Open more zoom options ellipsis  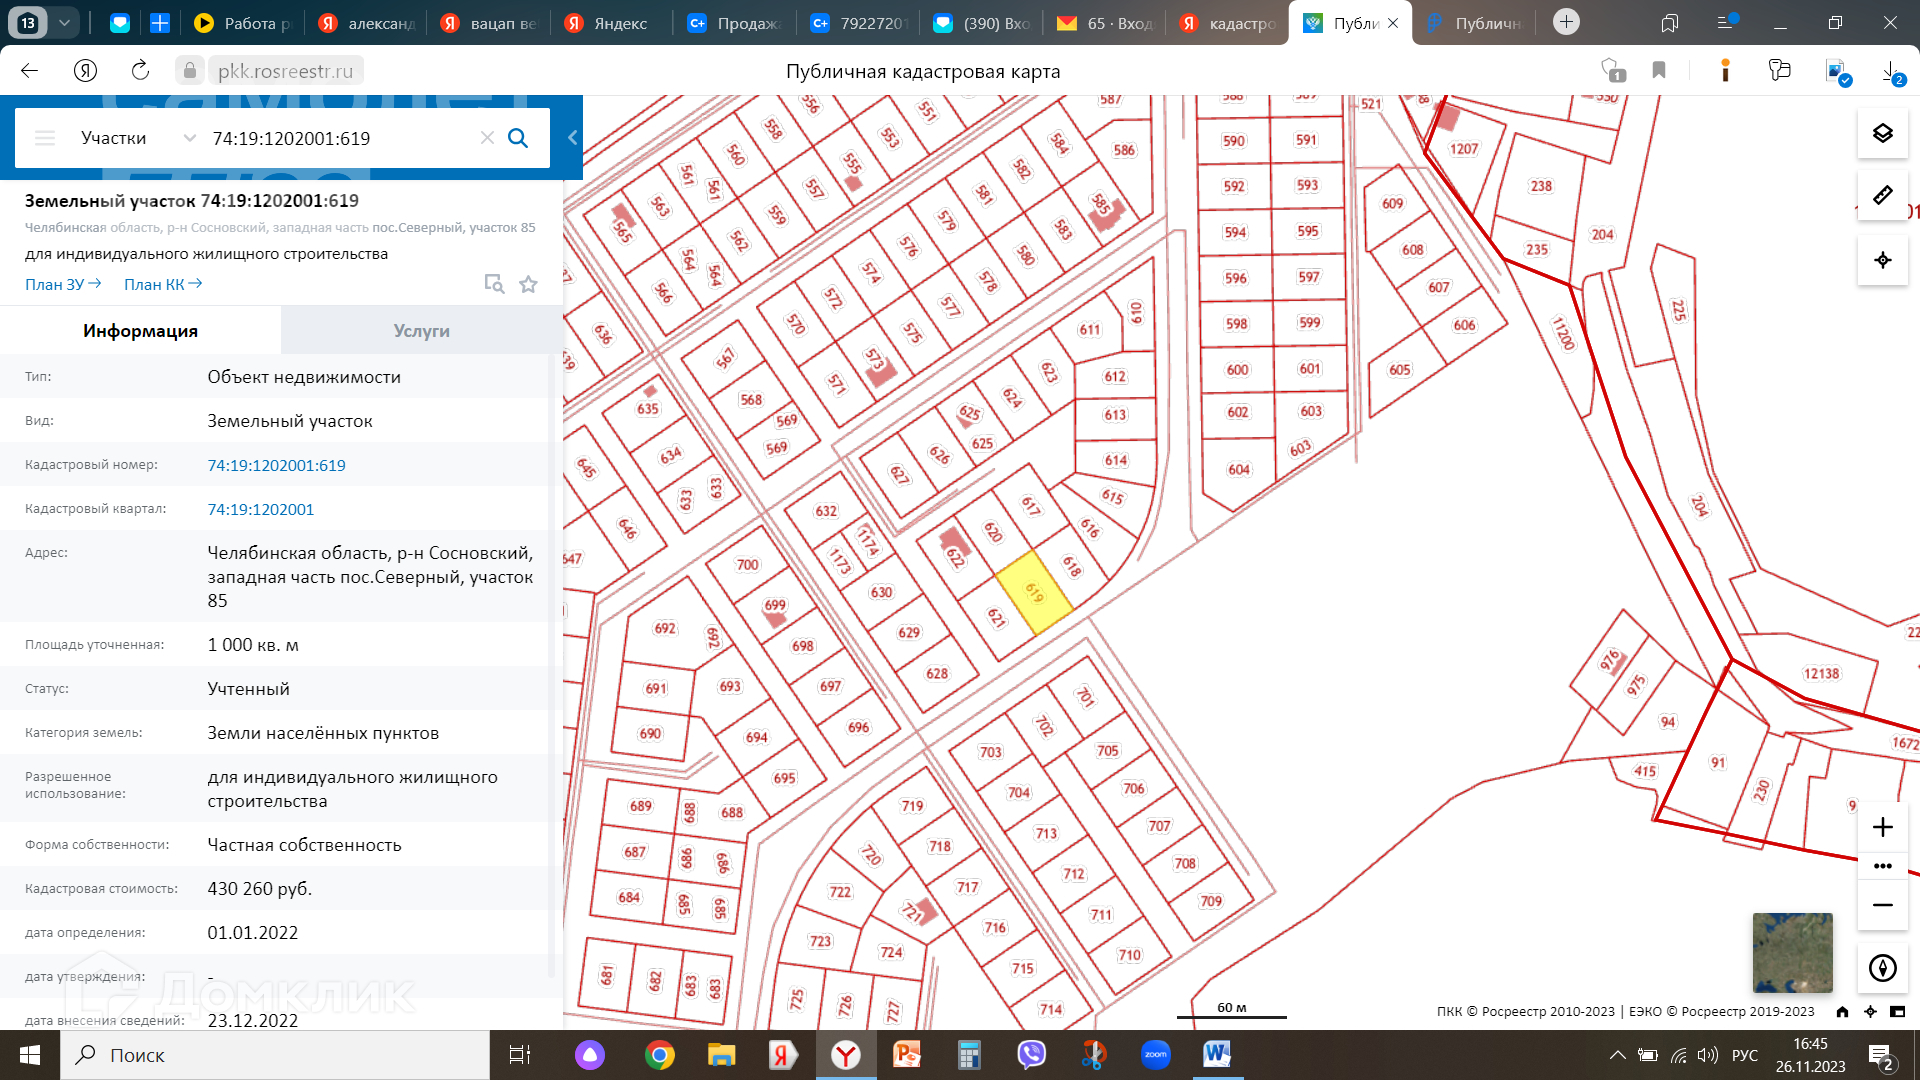tap(1882, 866)
